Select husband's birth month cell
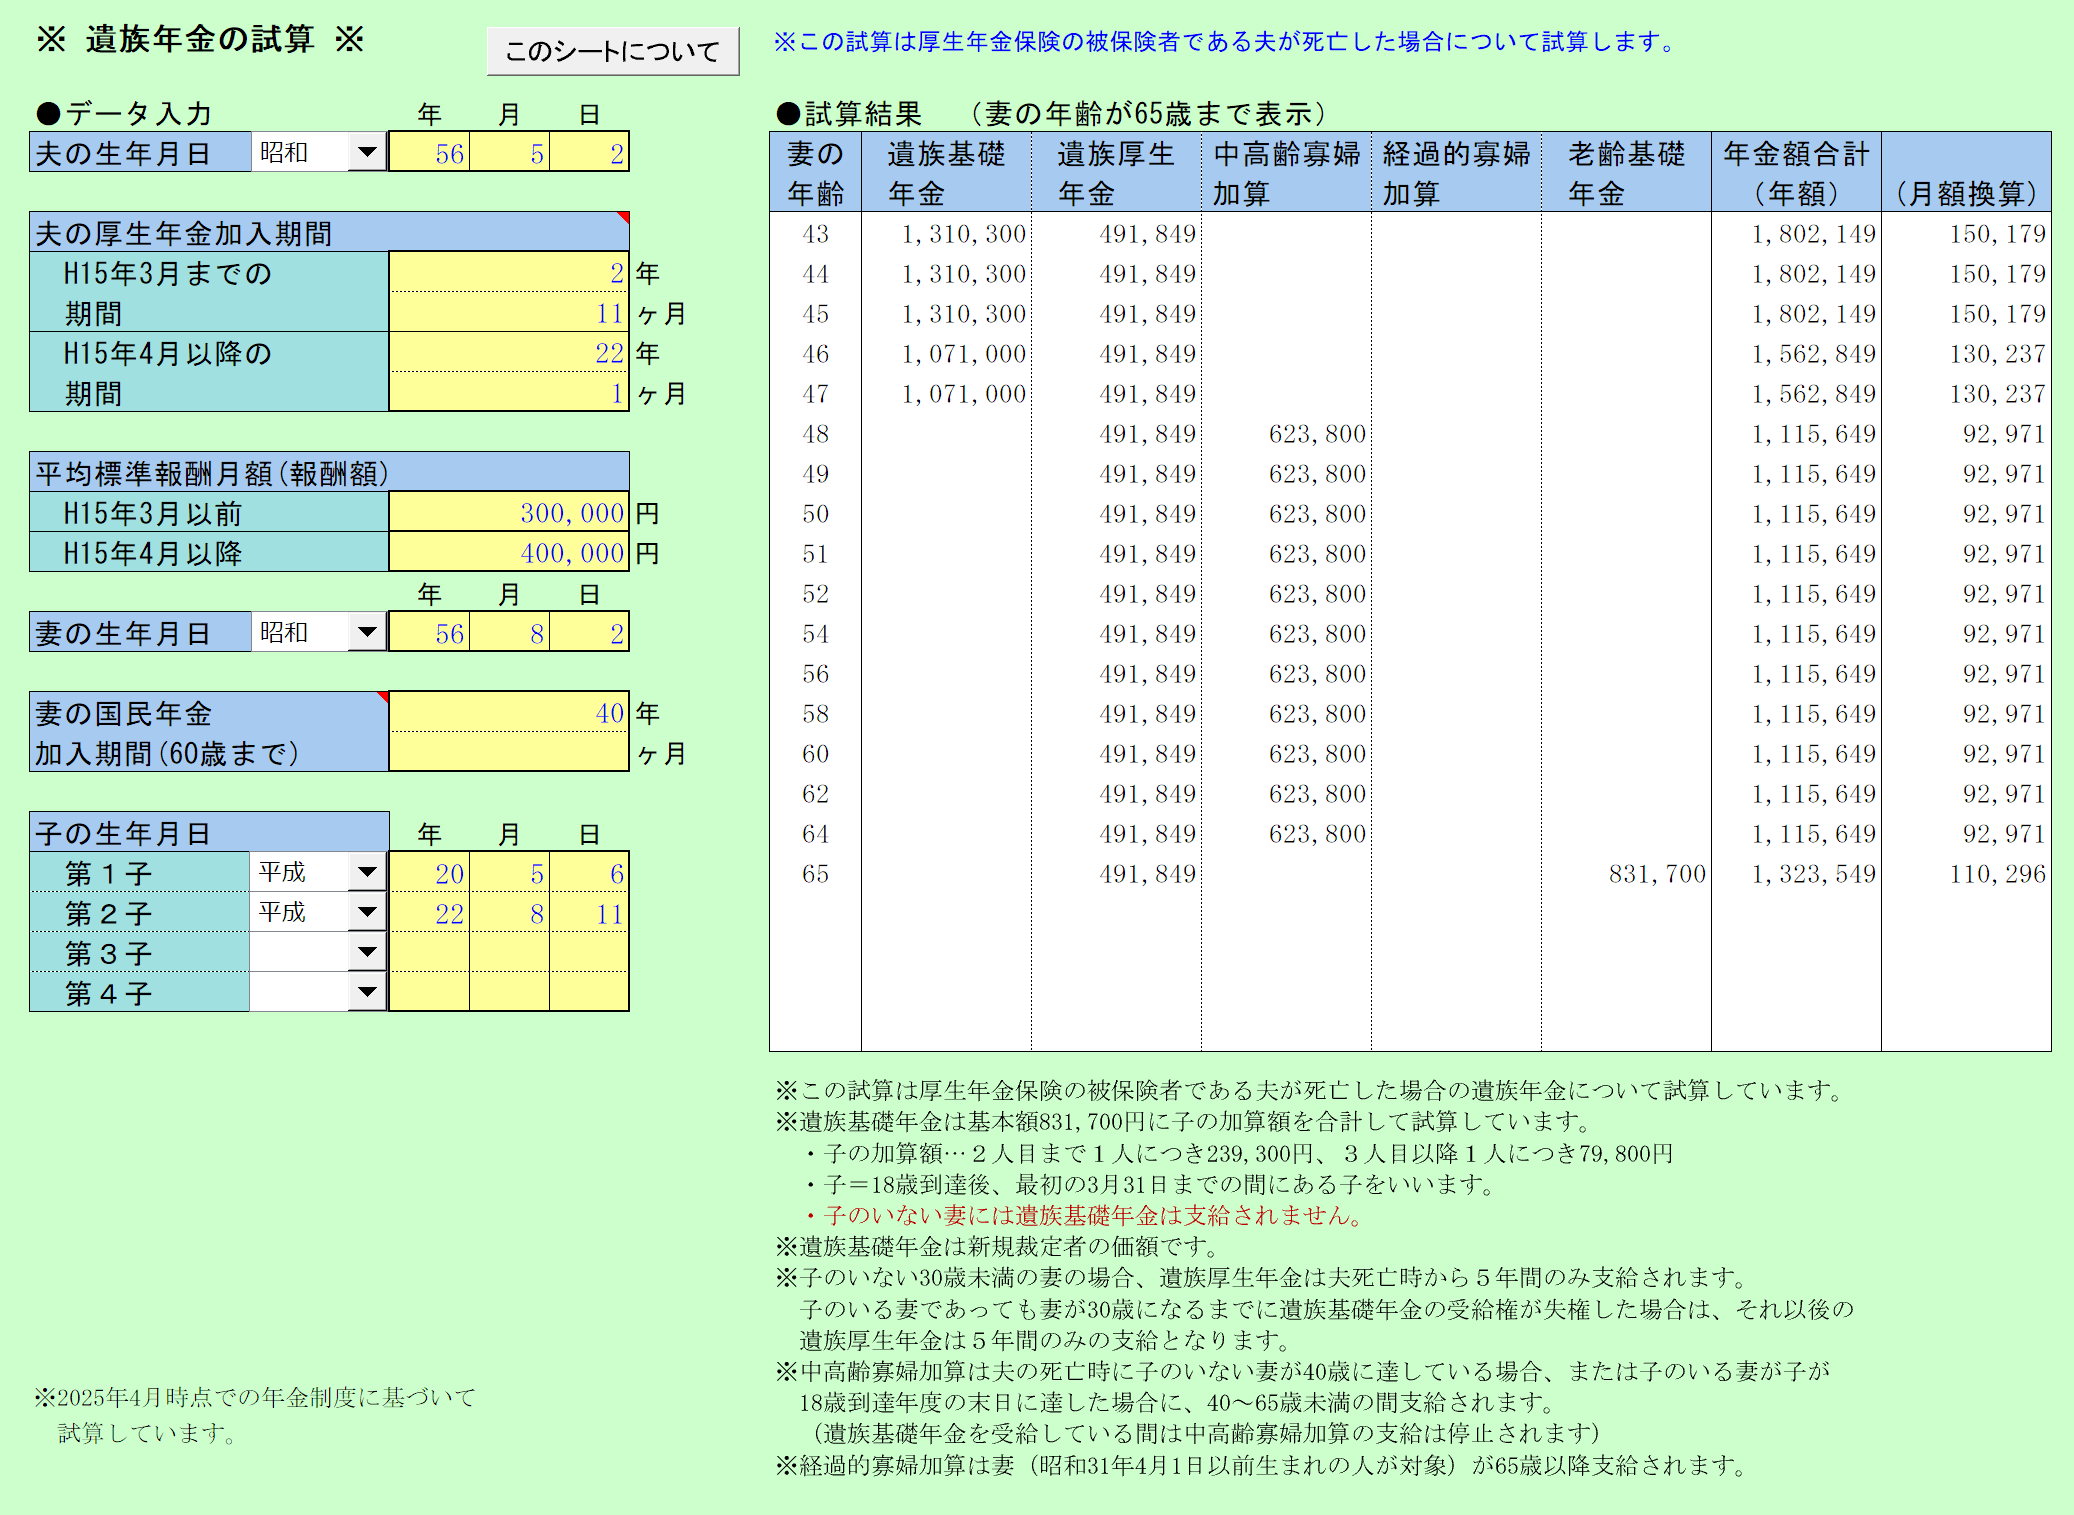The image size is (2074, 1515). click(510, 153)
